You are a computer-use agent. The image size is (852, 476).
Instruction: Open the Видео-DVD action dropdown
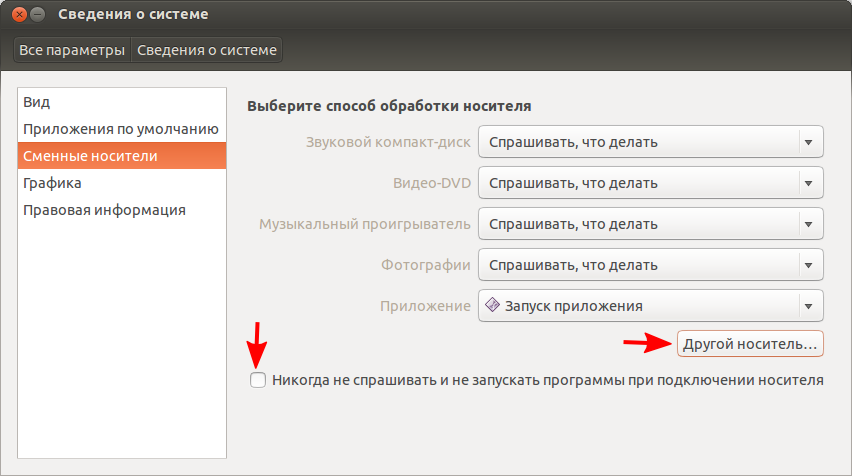coord(650,183)
